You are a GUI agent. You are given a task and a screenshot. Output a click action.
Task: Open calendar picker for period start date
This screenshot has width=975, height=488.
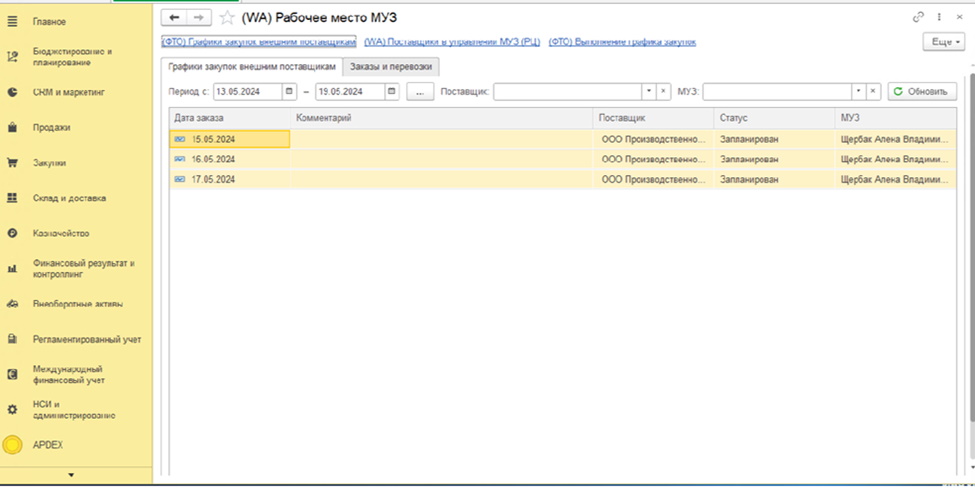(290, 91)
